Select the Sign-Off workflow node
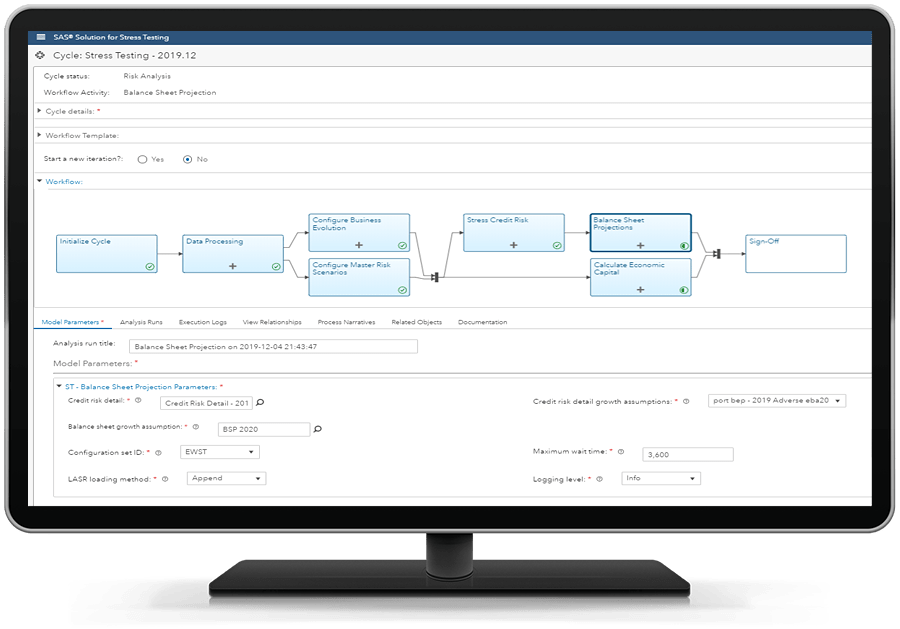900x629 pixels. click(x=796, y=254)
